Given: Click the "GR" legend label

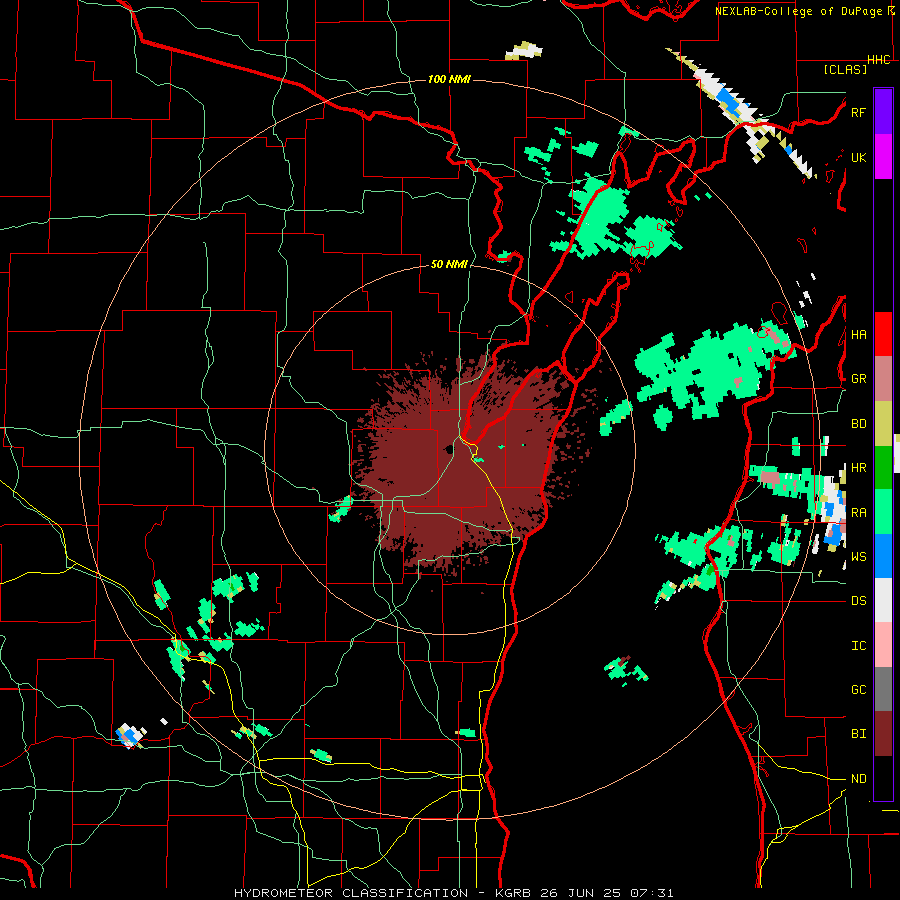Looking at the screenshot, I should pos(858,379).
